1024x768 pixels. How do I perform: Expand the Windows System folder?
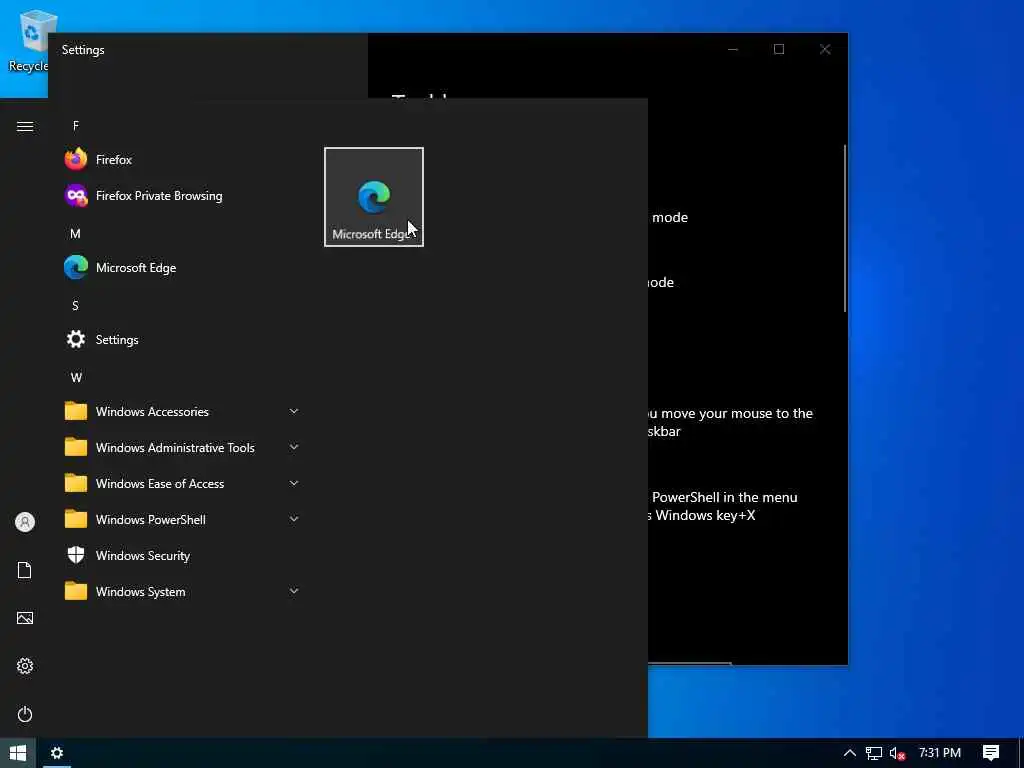coord(181,591)
